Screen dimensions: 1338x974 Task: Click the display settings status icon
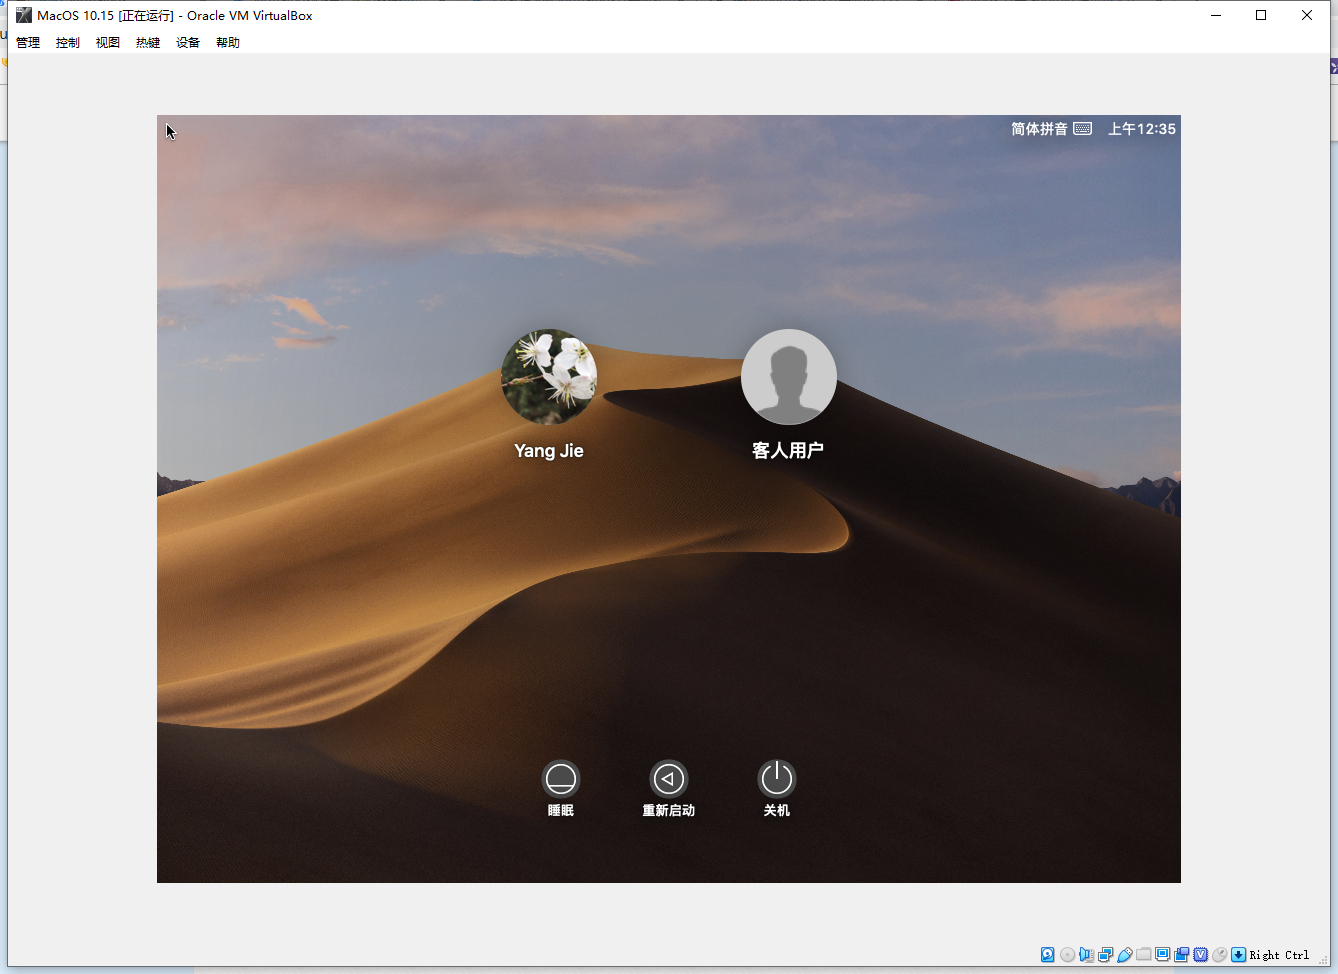(1162, 955)
